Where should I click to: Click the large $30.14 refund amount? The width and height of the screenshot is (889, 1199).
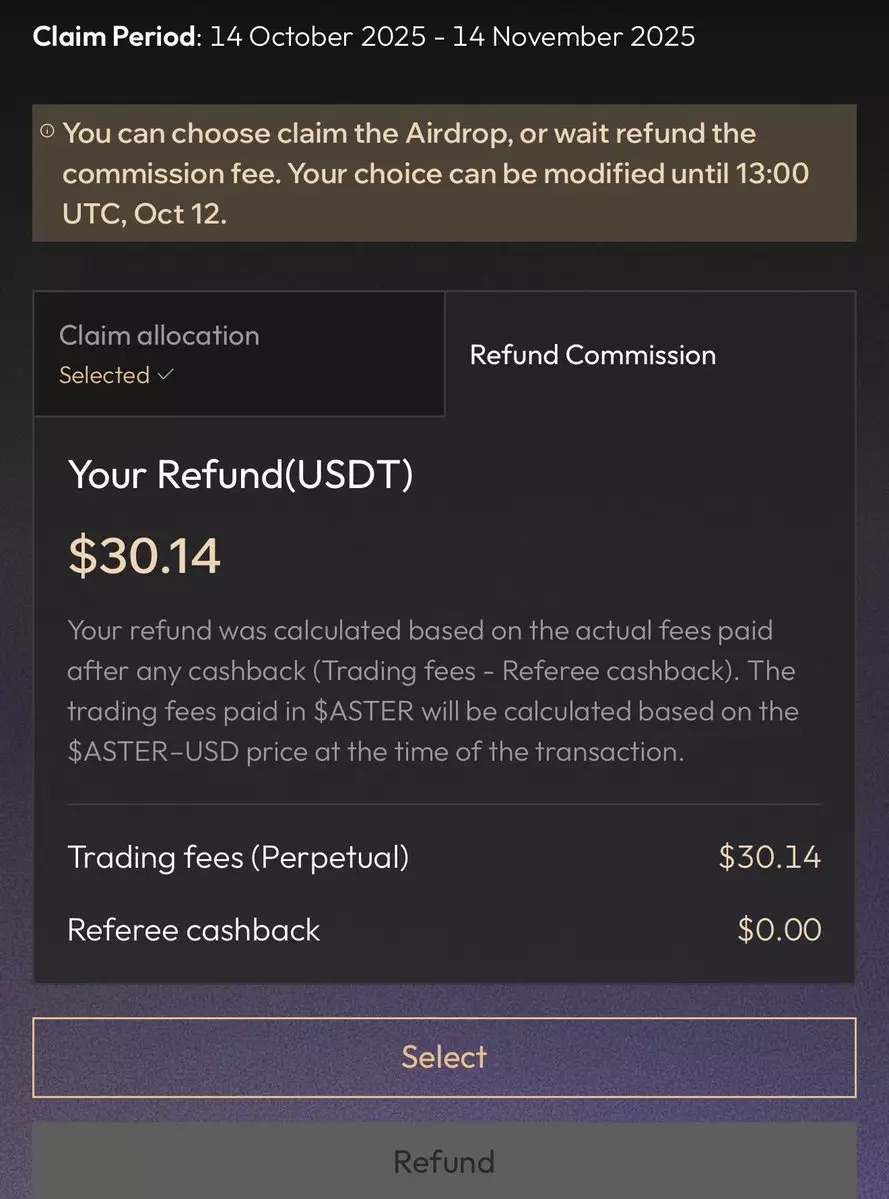click(x=144, y=555)
